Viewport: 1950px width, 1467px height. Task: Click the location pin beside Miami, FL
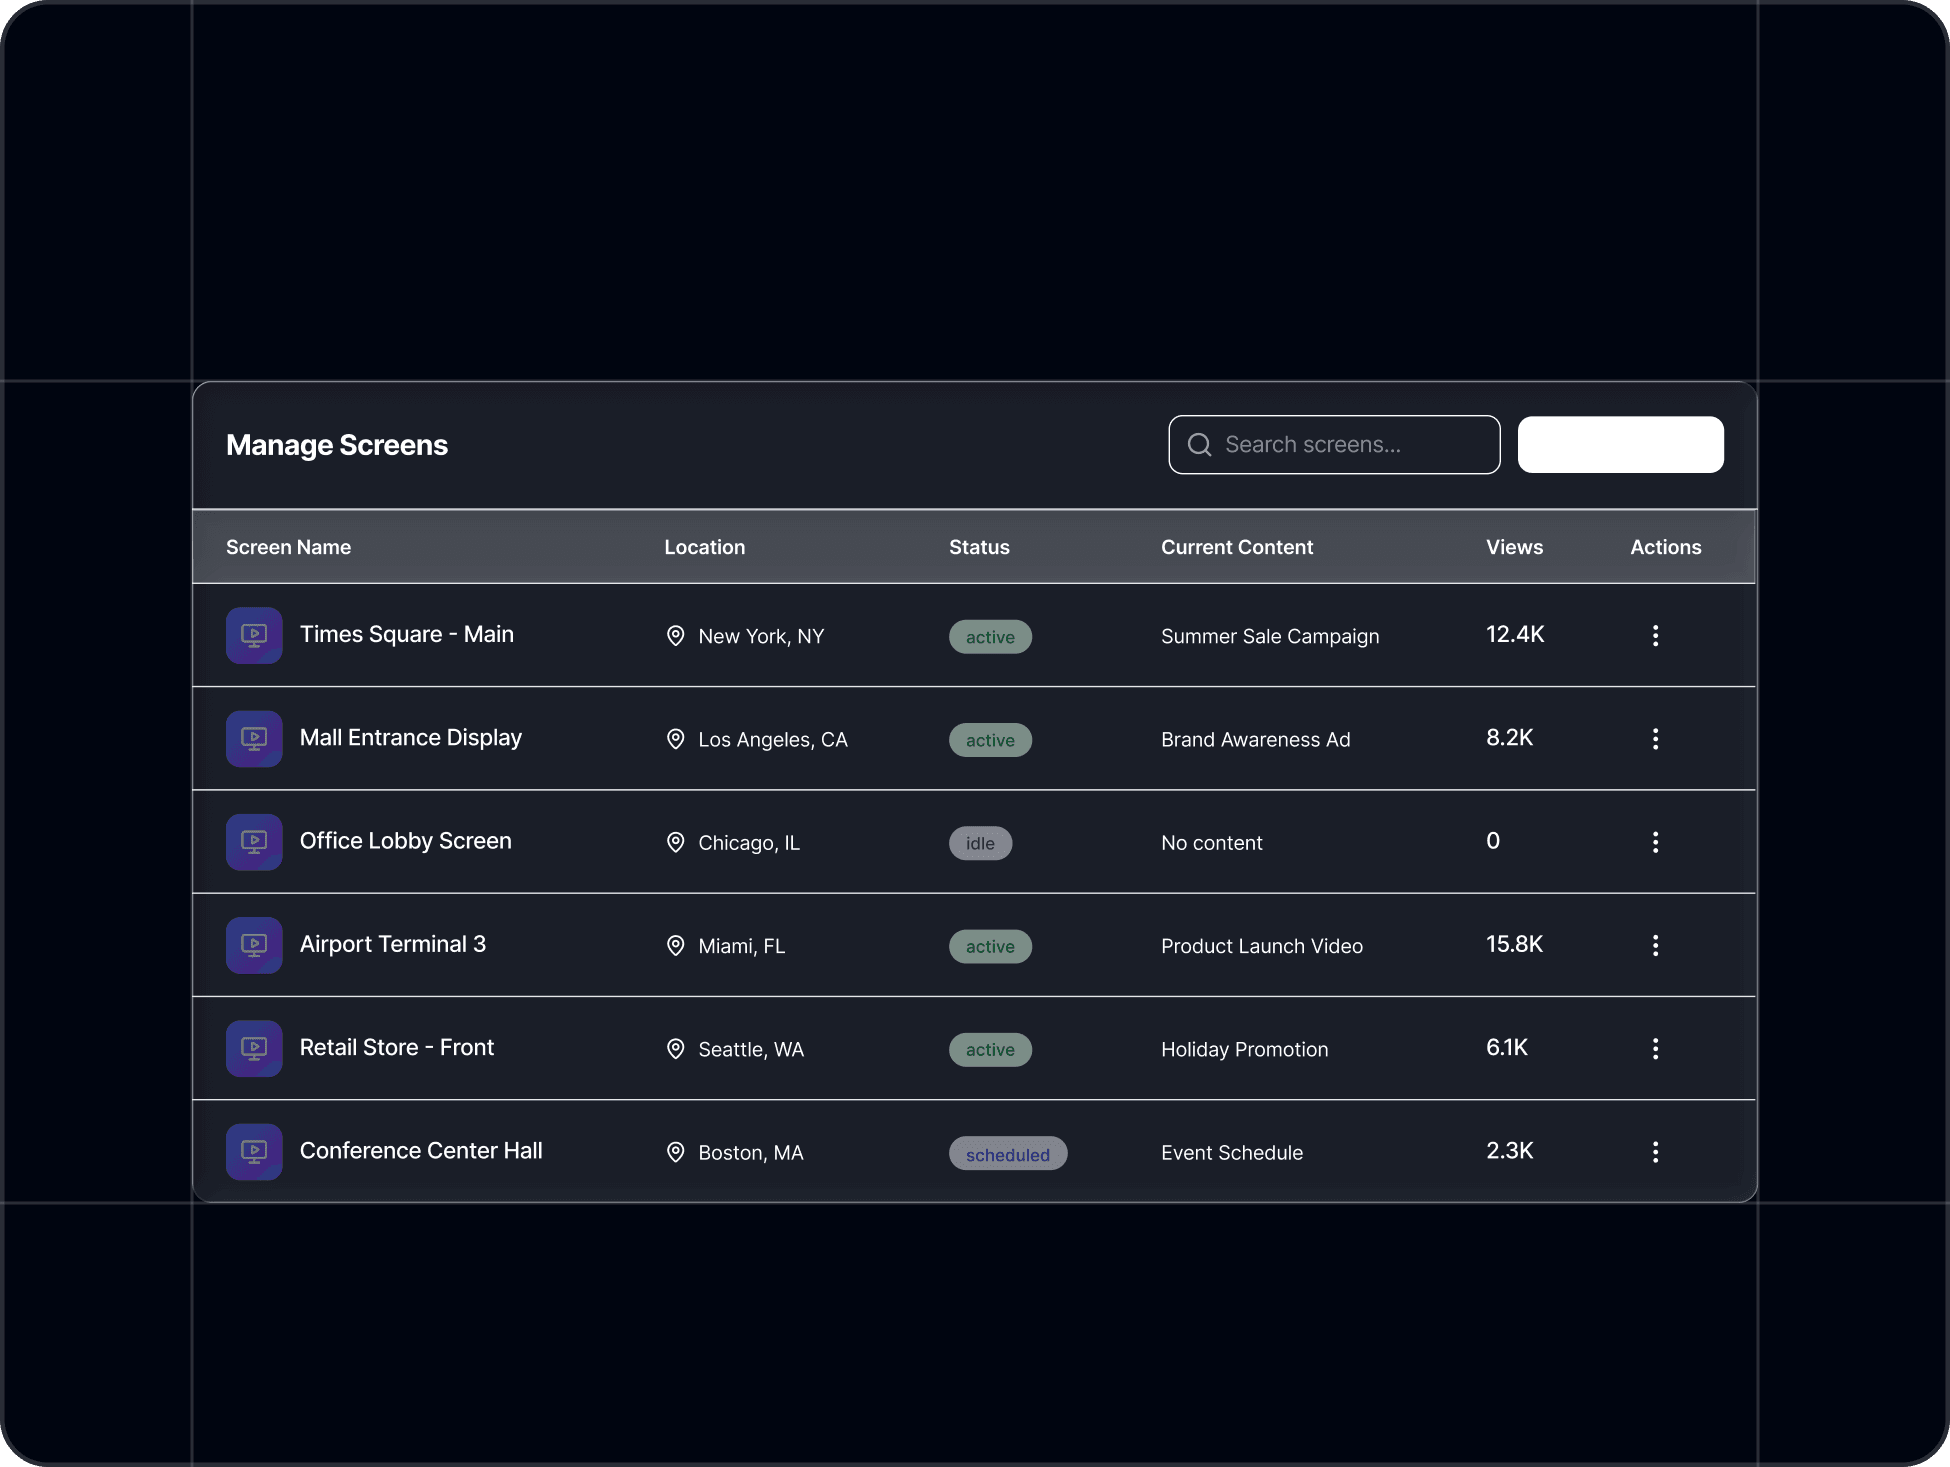pos(676,946)
